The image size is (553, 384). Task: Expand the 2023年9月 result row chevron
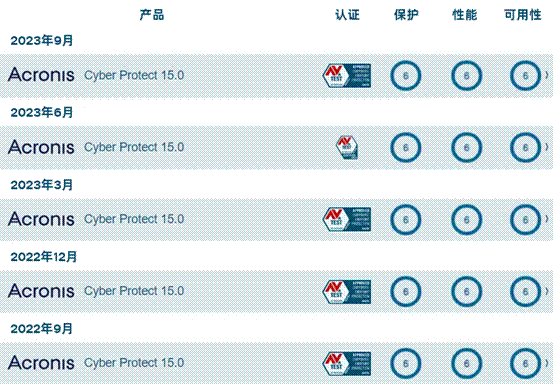(547, 75)
